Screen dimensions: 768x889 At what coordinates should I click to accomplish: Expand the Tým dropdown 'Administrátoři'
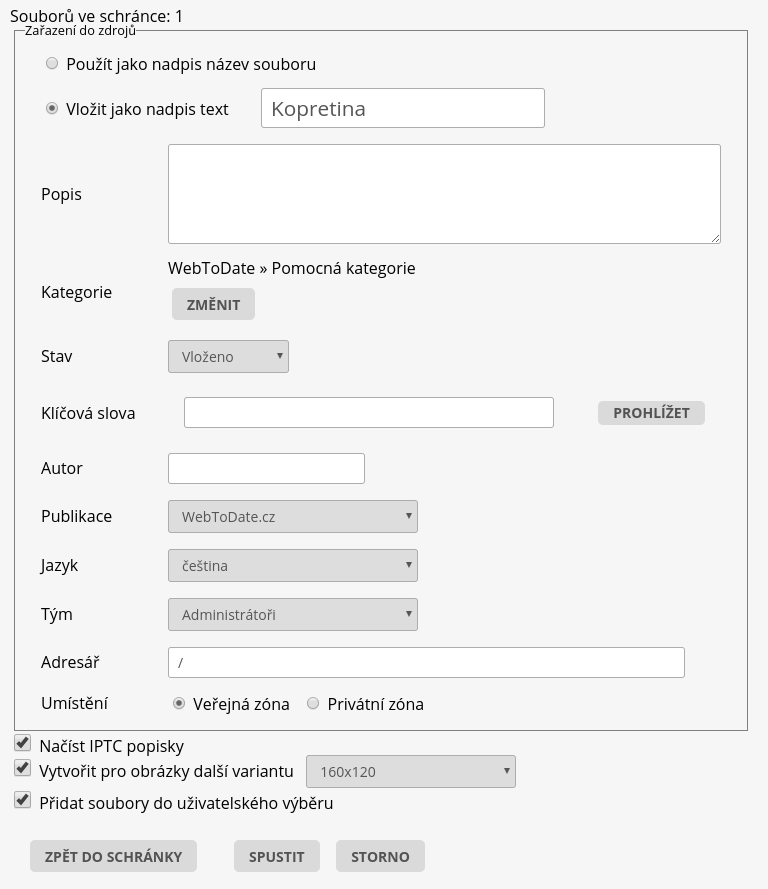[x=292, y=615]
